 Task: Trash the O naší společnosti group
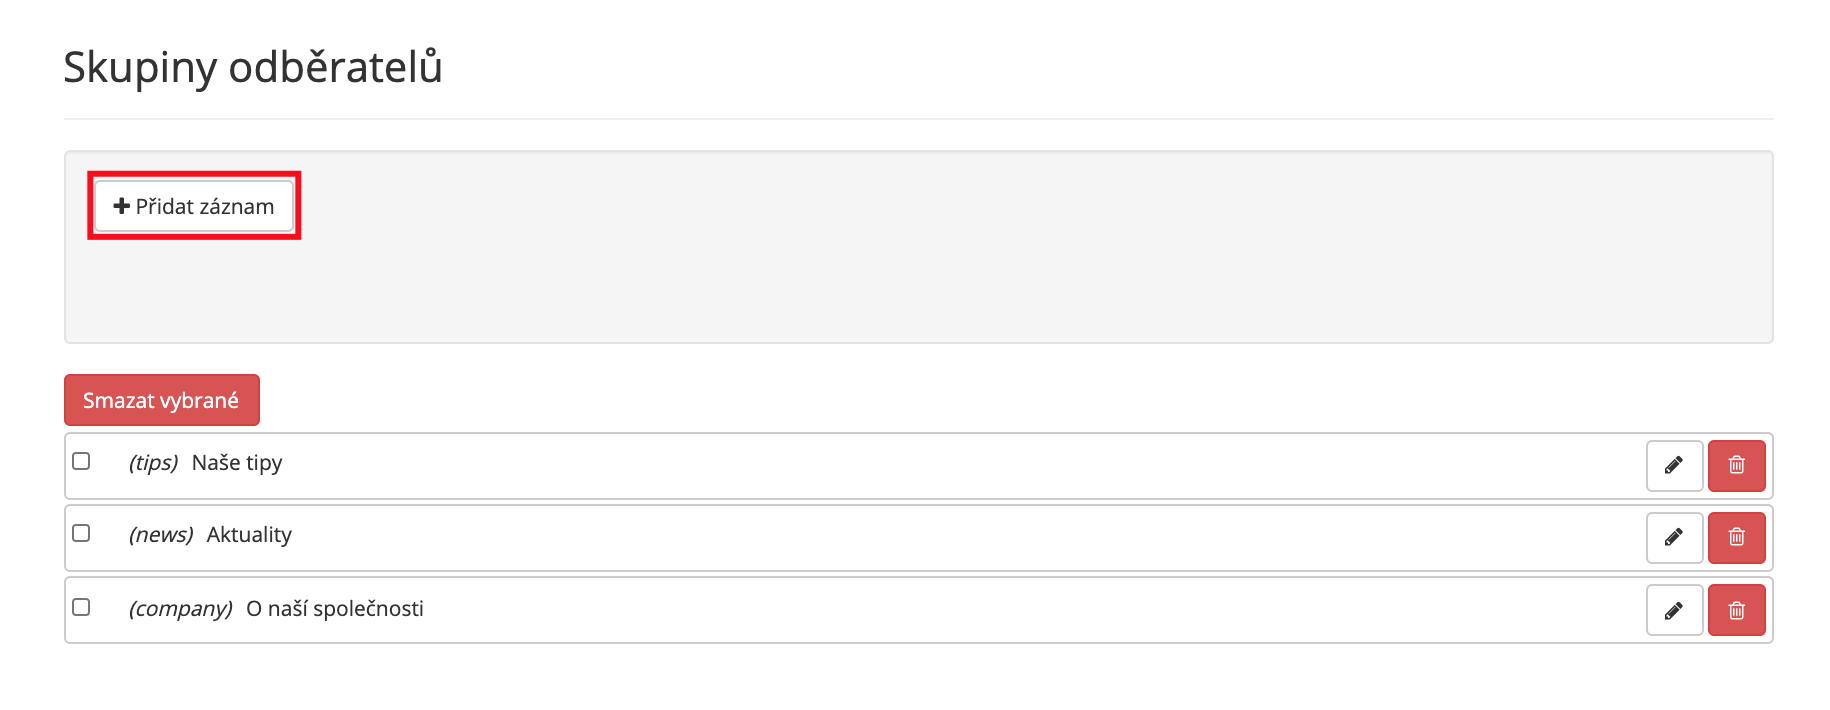pos(1736,610)
